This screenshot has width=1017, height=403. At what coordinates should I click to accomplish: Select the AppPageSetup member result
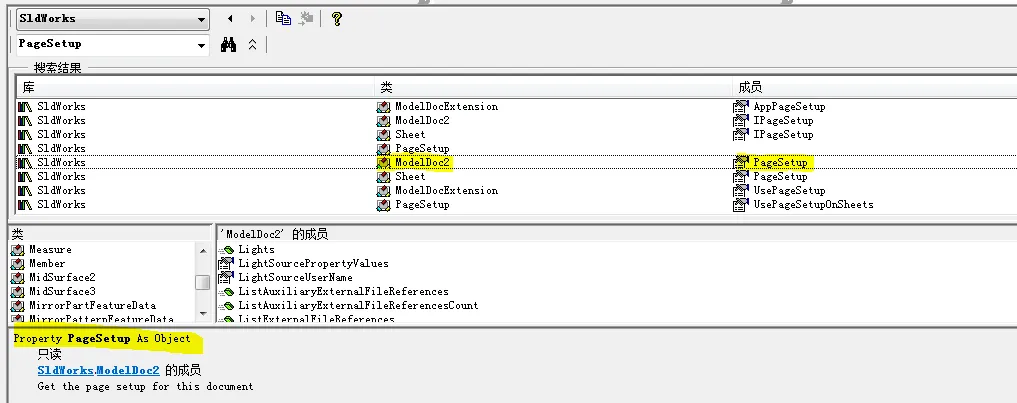tap(789, 106)
